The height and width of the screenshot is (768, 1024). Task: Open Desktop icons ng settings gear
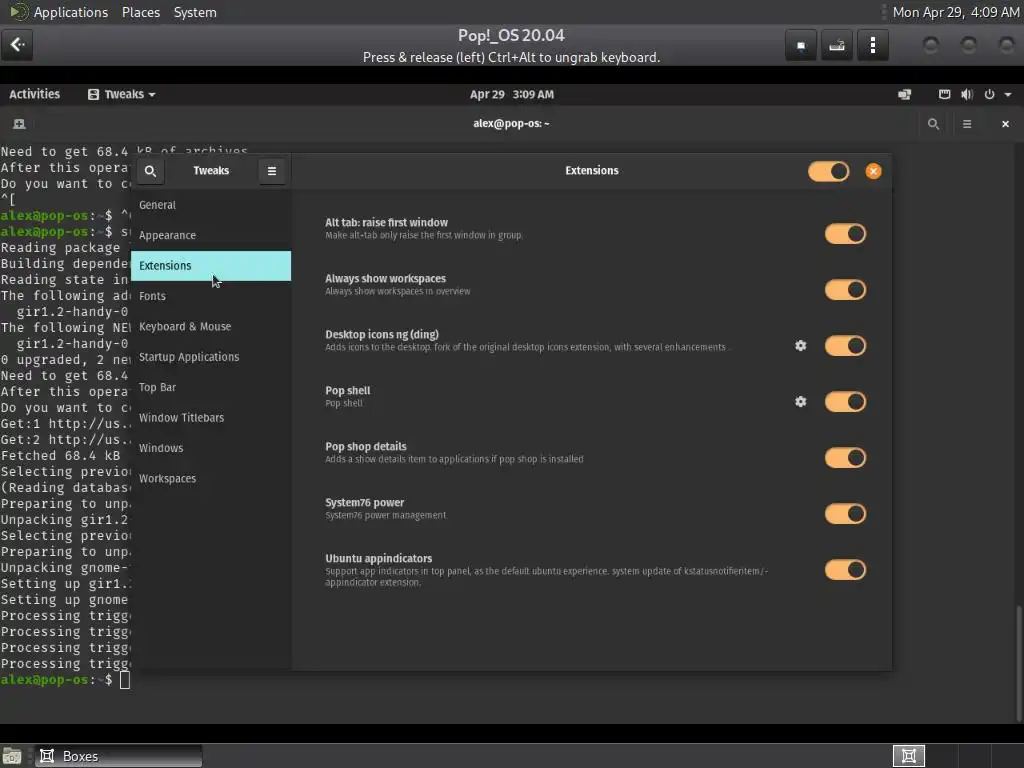click(801, 345)
